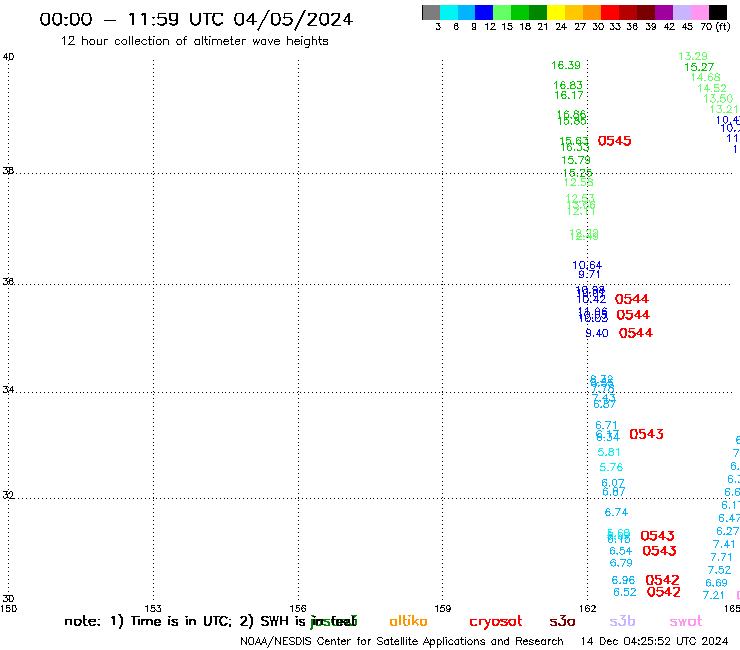The height and width of the screenshot is (650, 740).
Task: Click the light blue value 6.71
Action: [606, 425]
